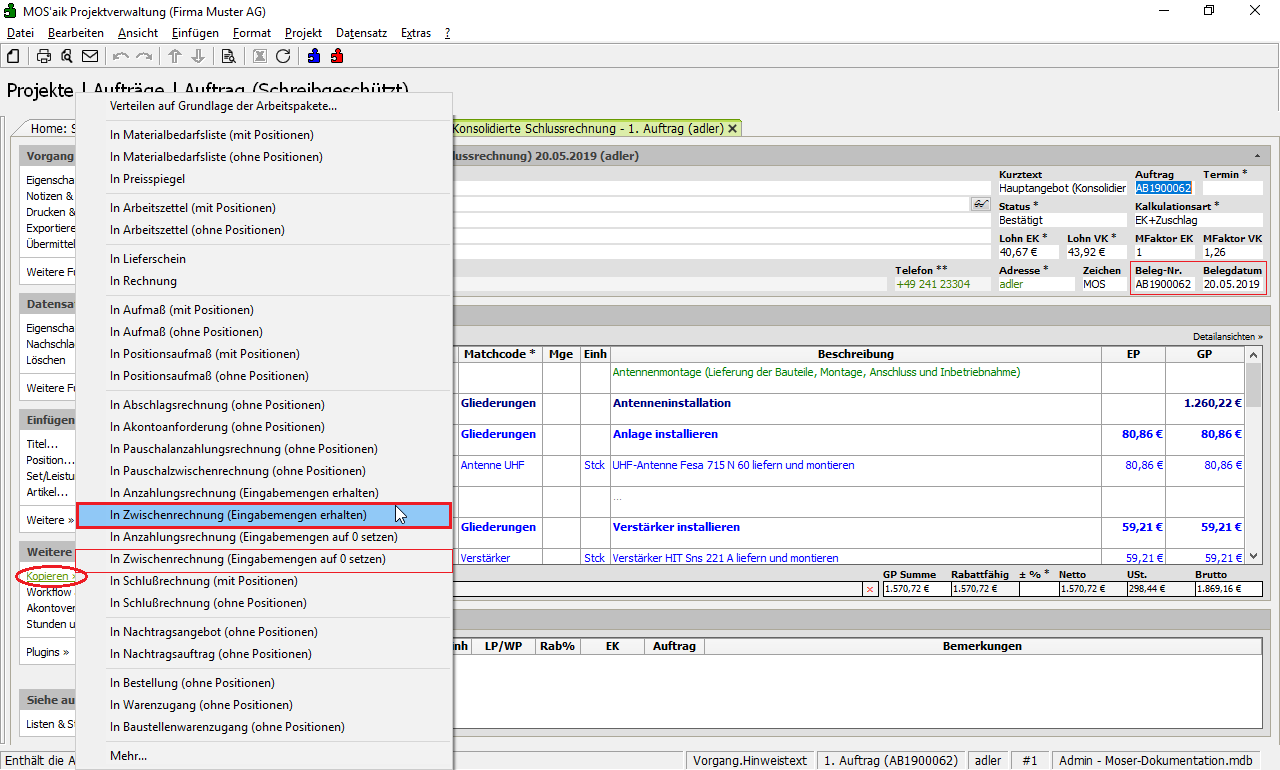
Task: Click the document search toolbar icon
Action: 228,56
